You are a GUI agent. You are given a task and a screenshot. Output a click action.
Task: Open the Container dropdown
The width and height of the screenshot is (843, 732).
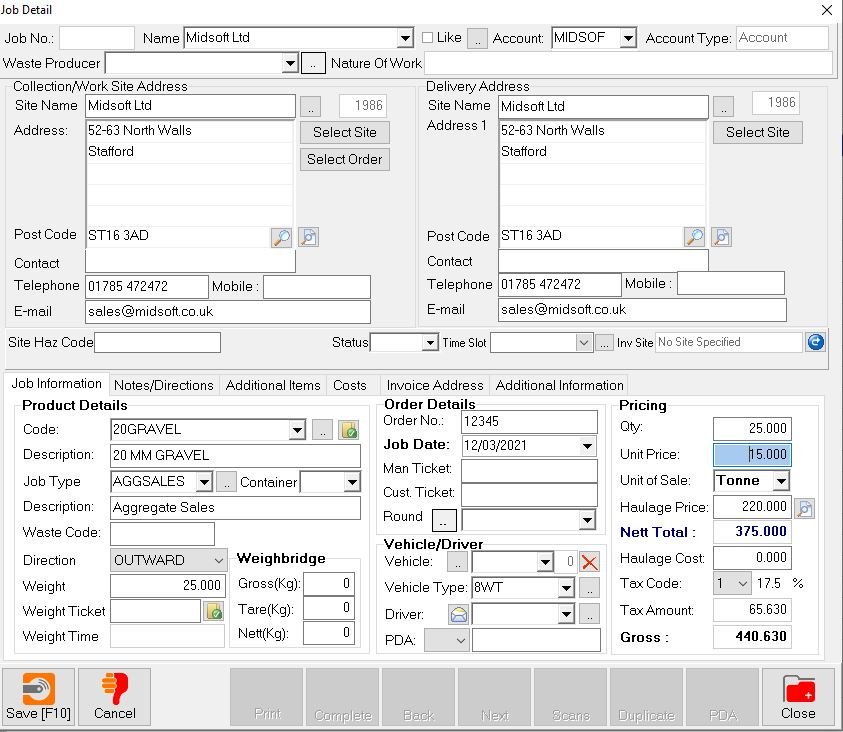click(x=352, y=482)
